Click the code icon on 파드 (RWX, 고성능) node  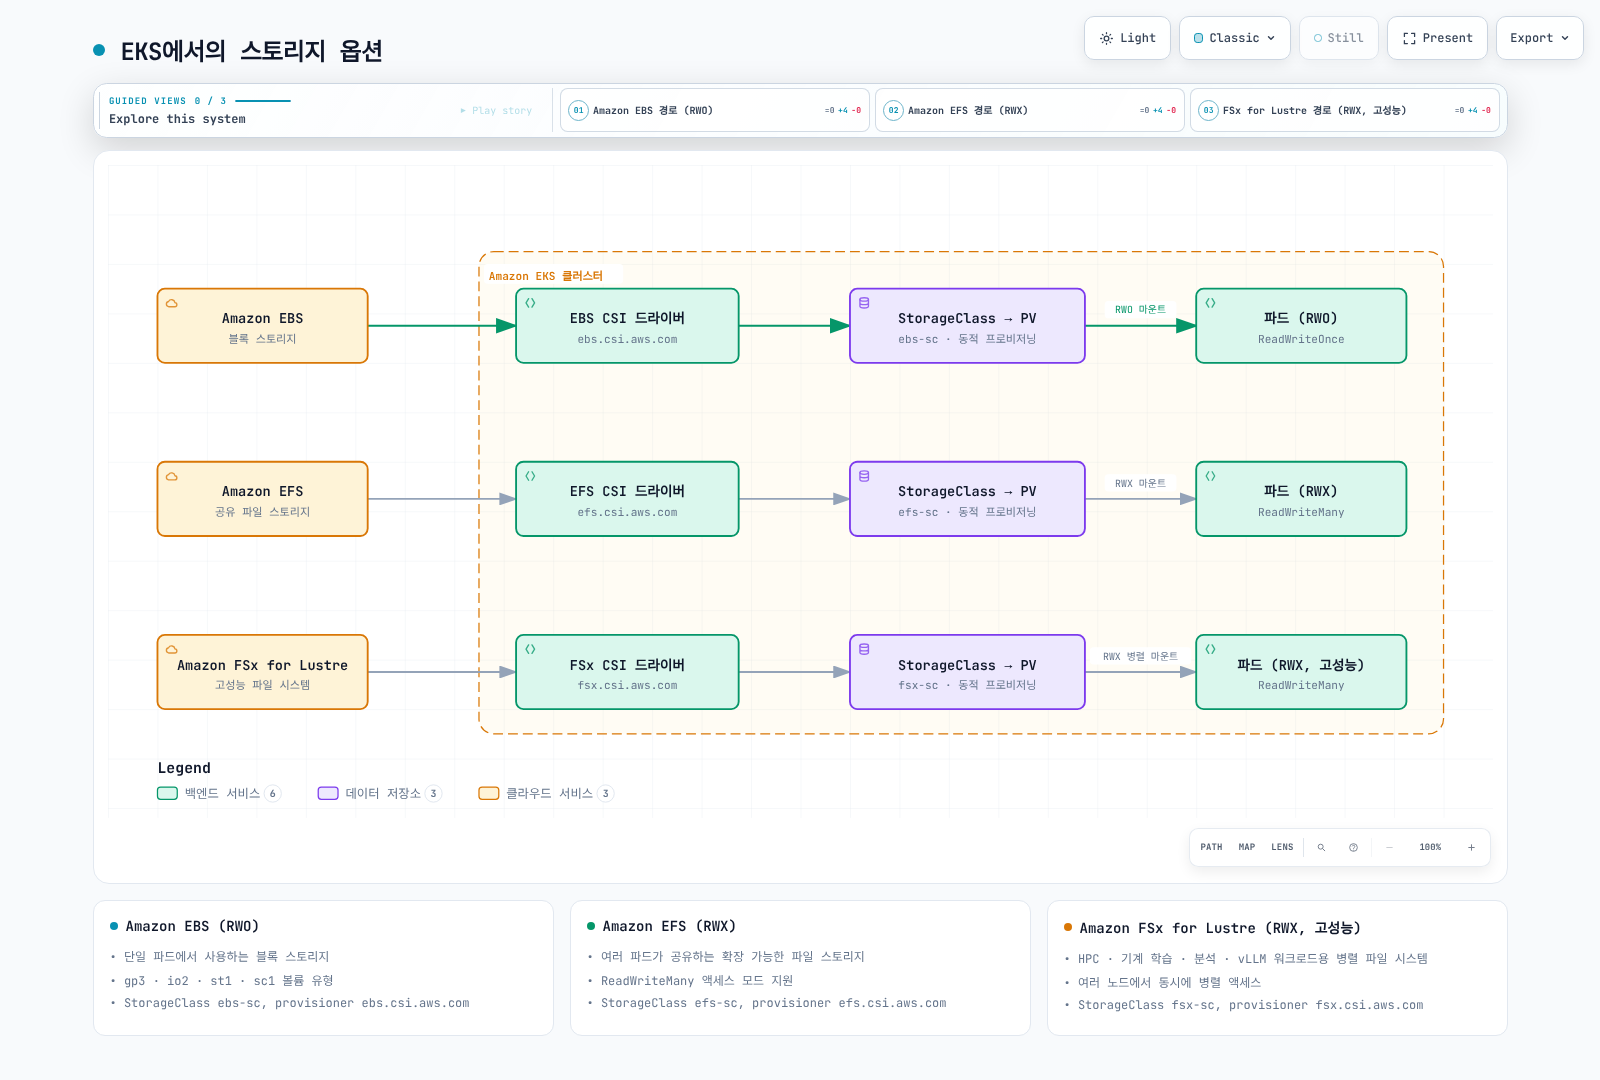(1210, 649)
